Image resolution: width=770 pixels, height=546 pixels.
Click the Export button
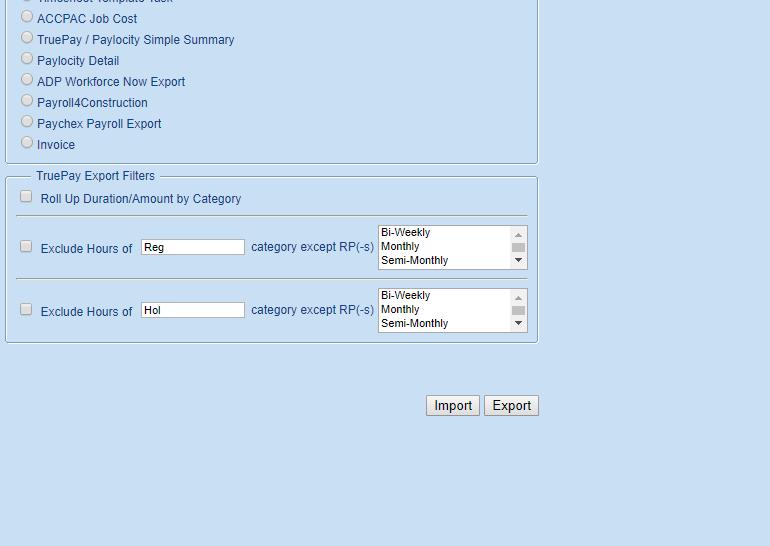pos(511,406)
